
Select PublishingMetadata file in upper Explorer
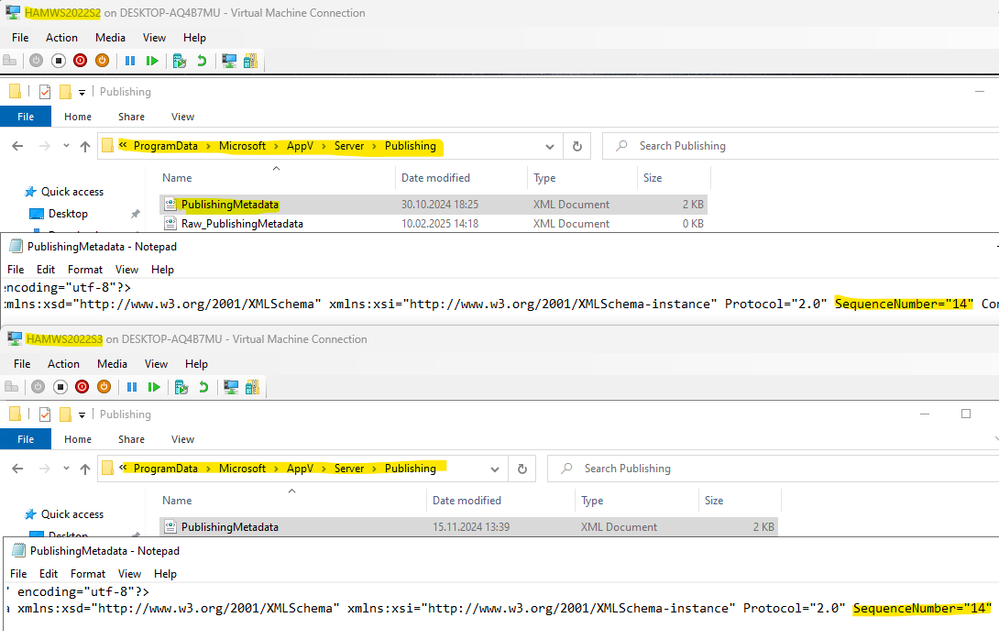click(230, 205)
